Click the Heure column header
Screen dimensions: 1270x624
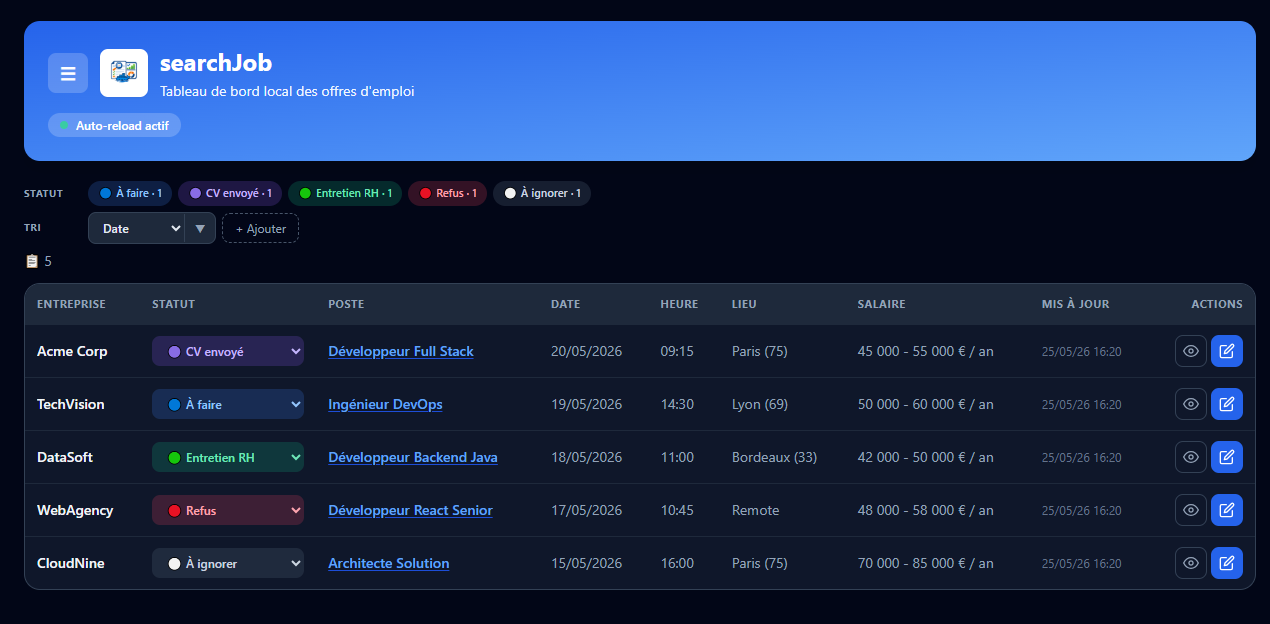tap(679, 304)
